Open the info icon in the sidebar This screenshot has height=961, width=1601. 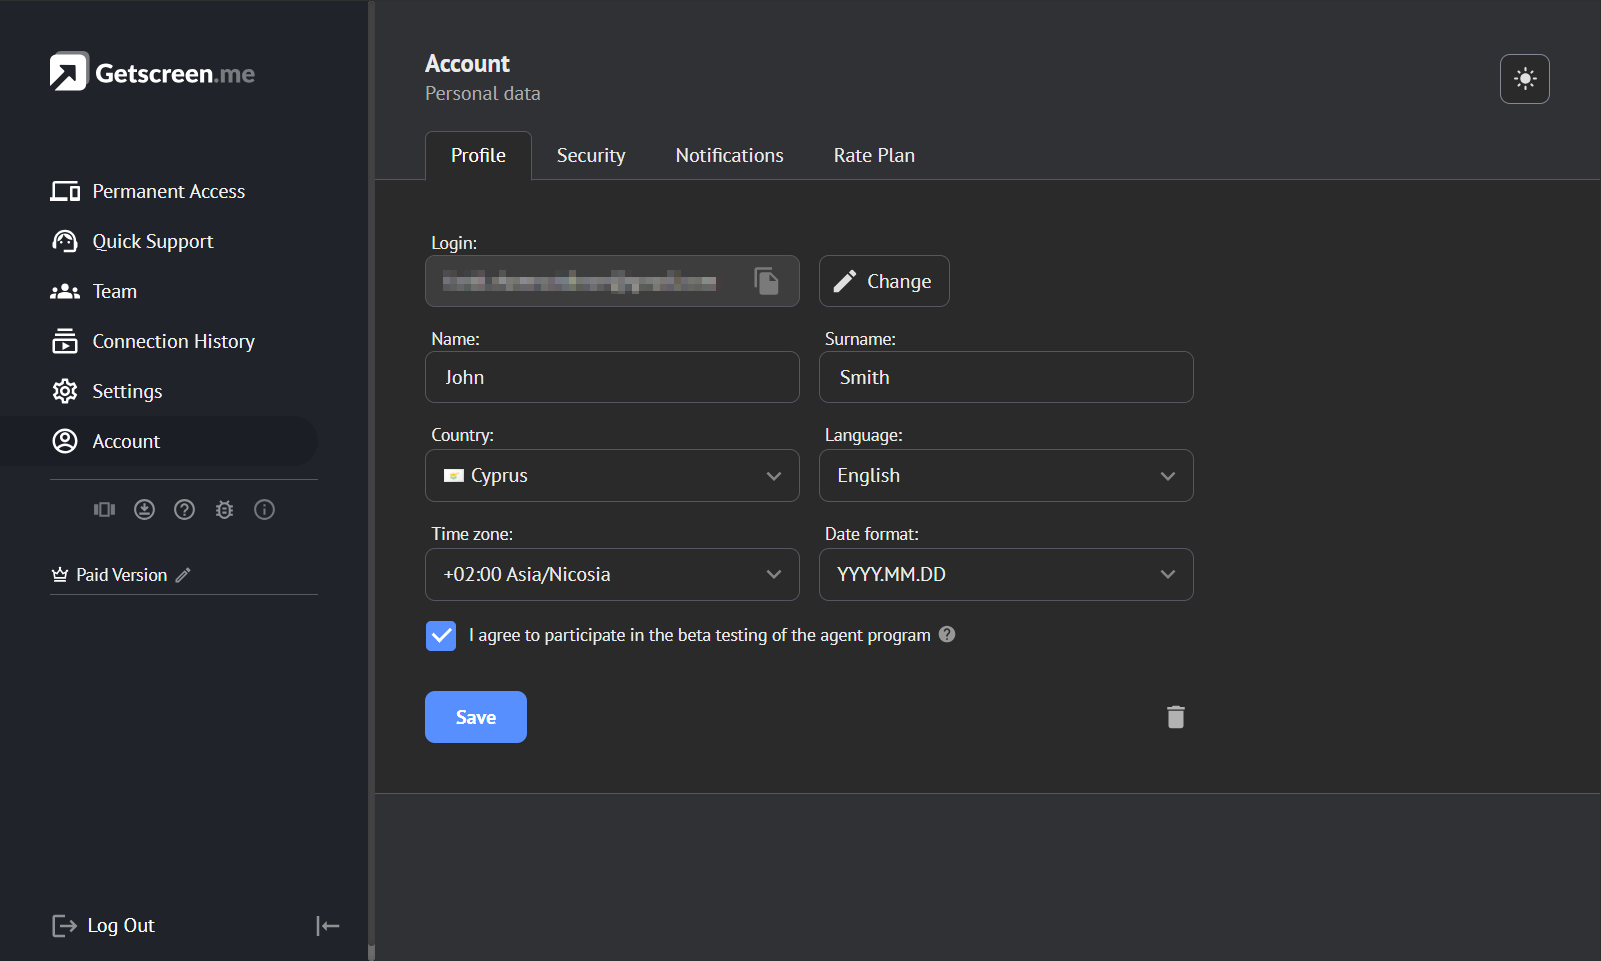coord(265,510)
